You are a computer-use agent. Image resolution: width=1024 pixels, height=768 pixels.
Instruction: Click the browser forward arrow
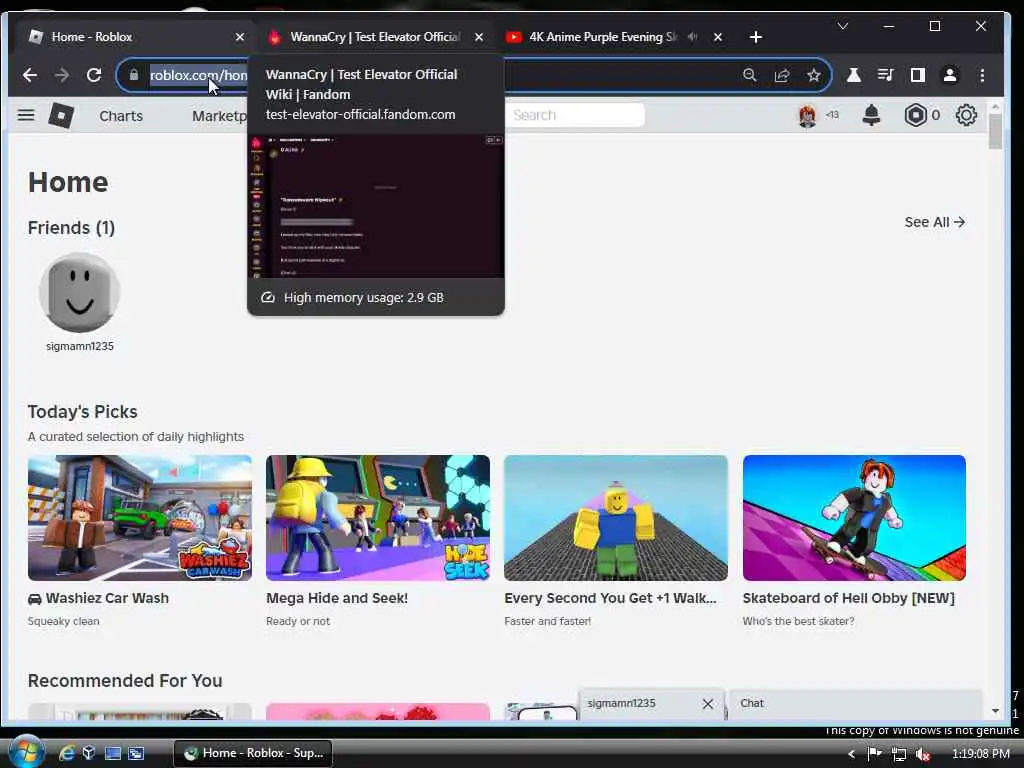(62, 75)
